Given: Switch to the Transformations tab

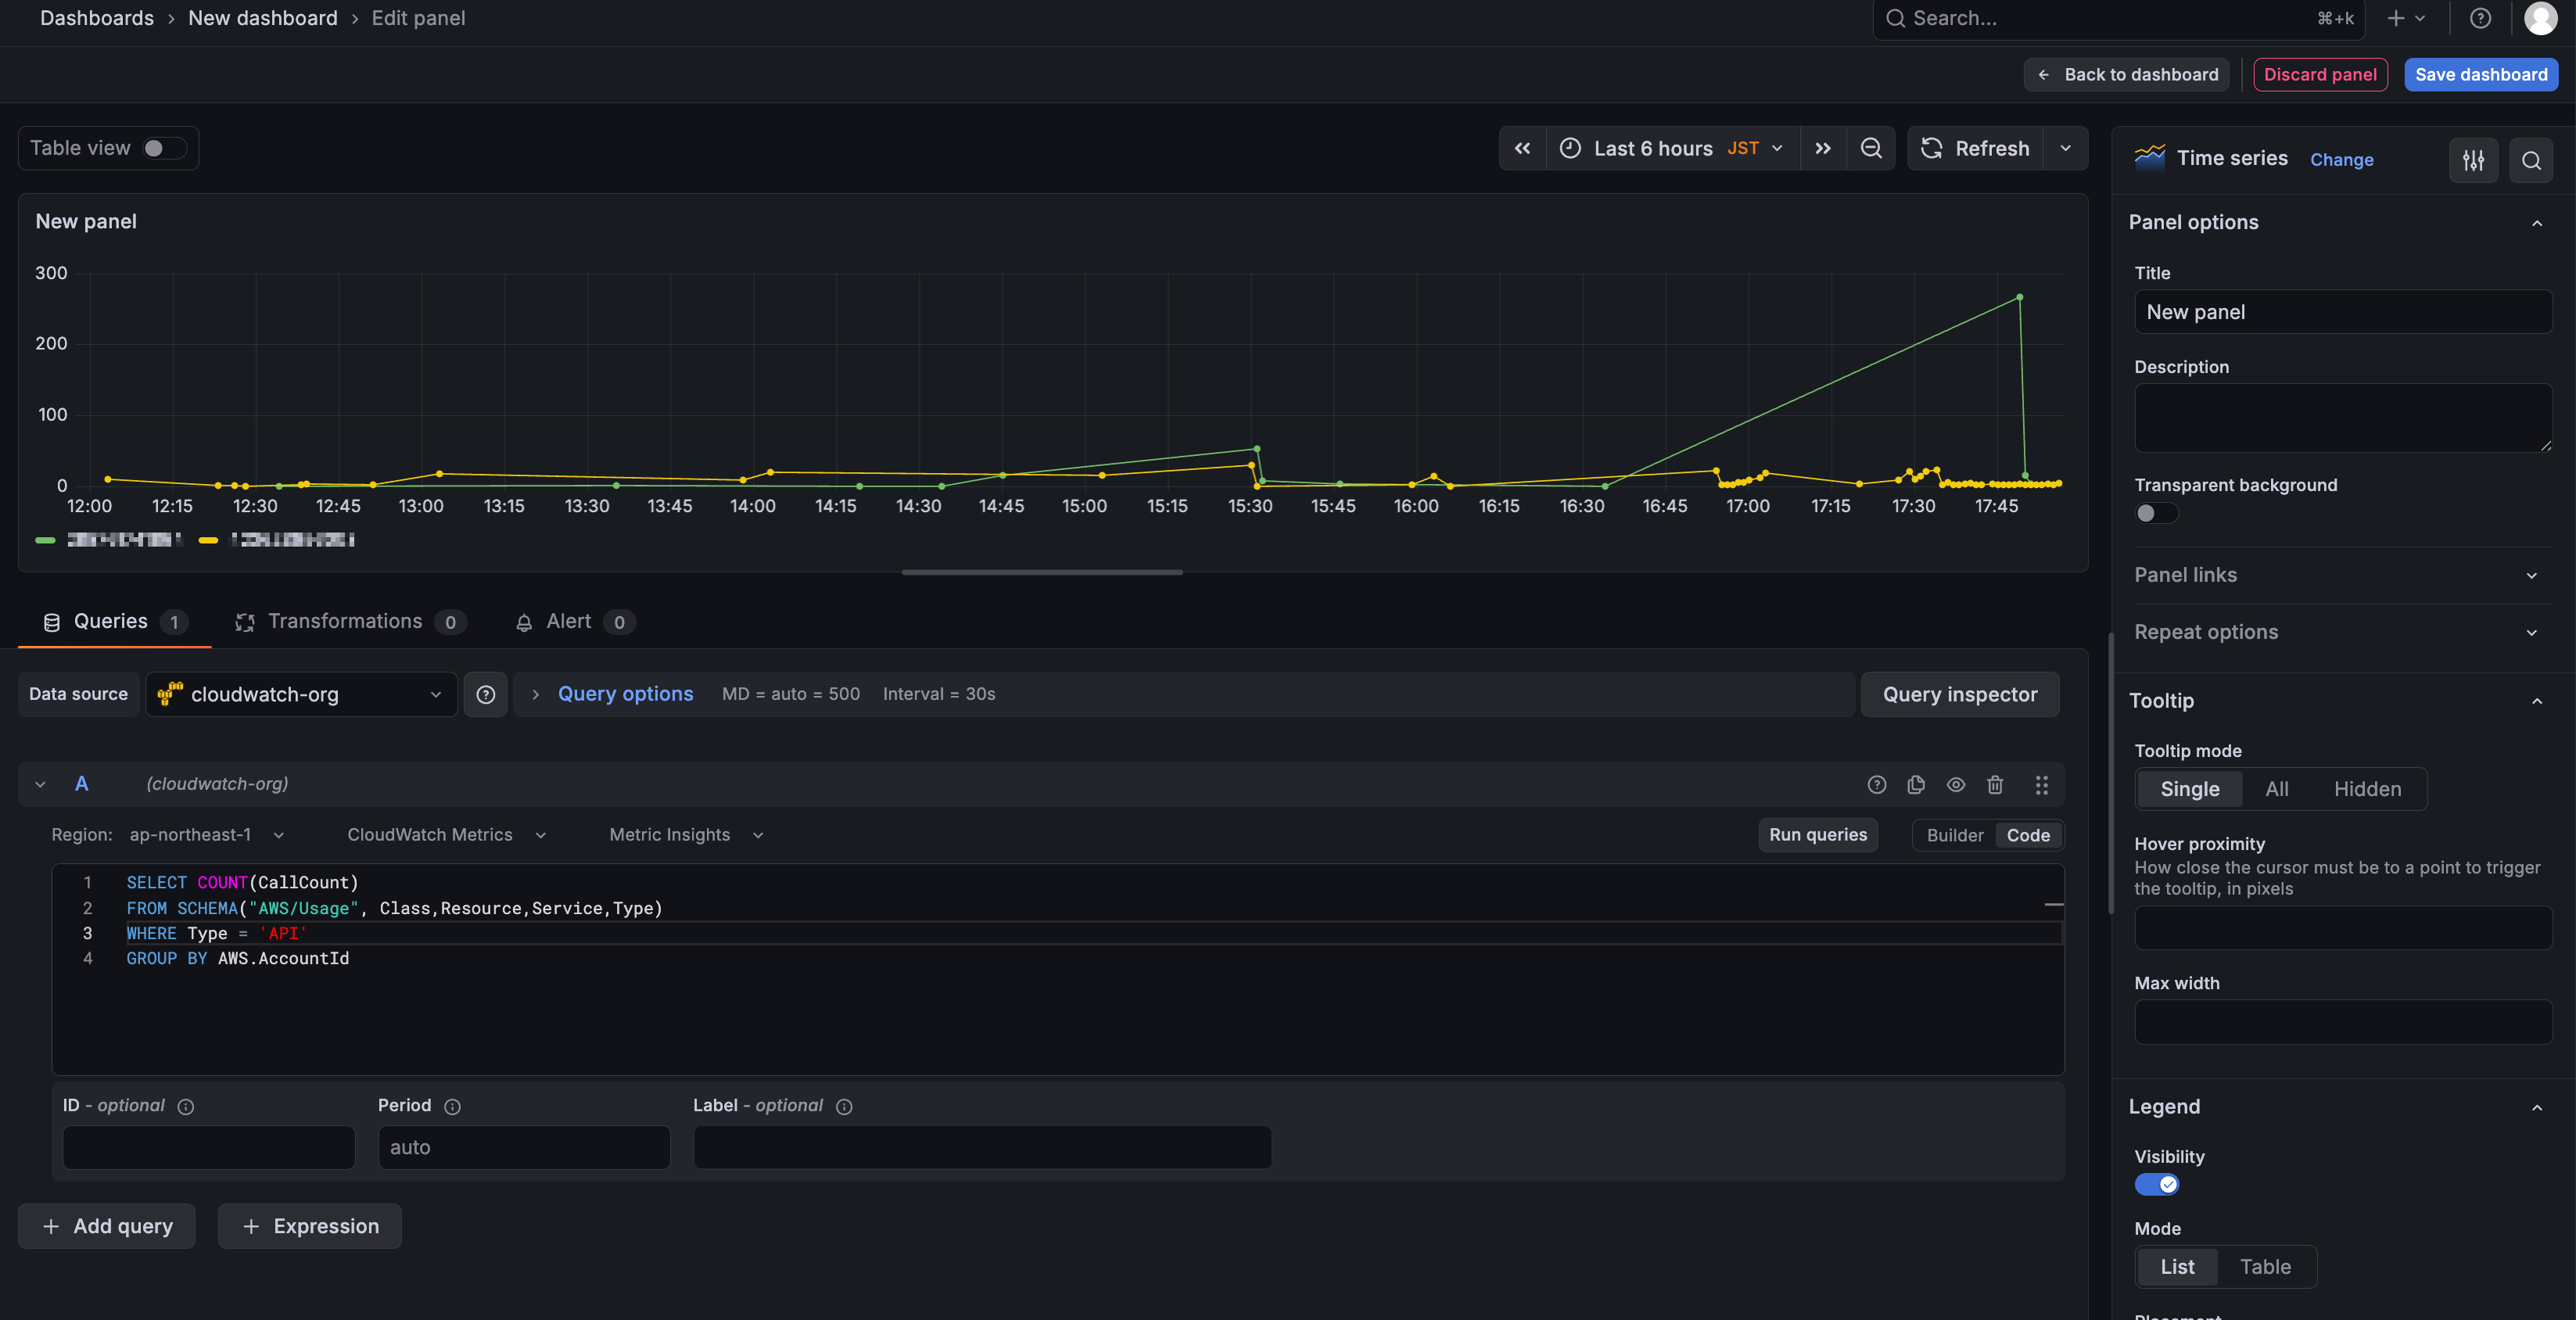Looking at the screenshot, I should (x=345, y=622).
